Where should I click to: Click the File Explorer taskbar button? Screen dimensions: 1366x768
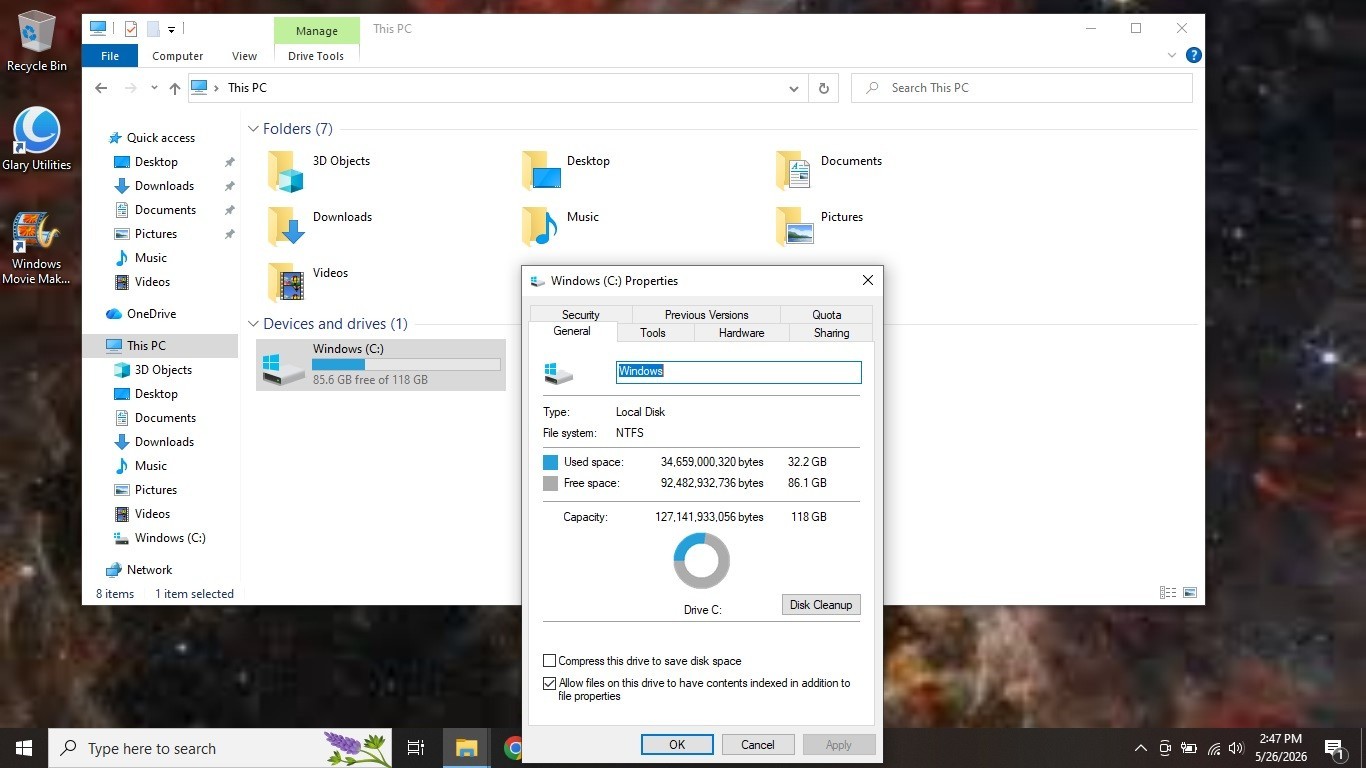click(x=466, y=748)
